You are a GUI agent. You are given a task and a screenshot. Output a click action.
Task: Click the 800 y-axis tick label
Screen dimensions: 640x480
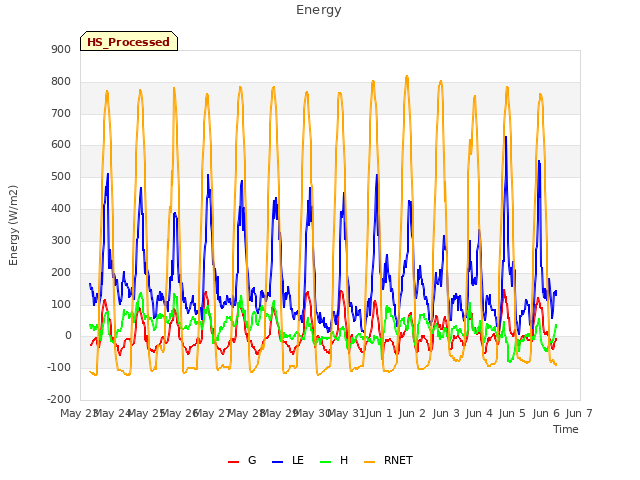[61, 82]
